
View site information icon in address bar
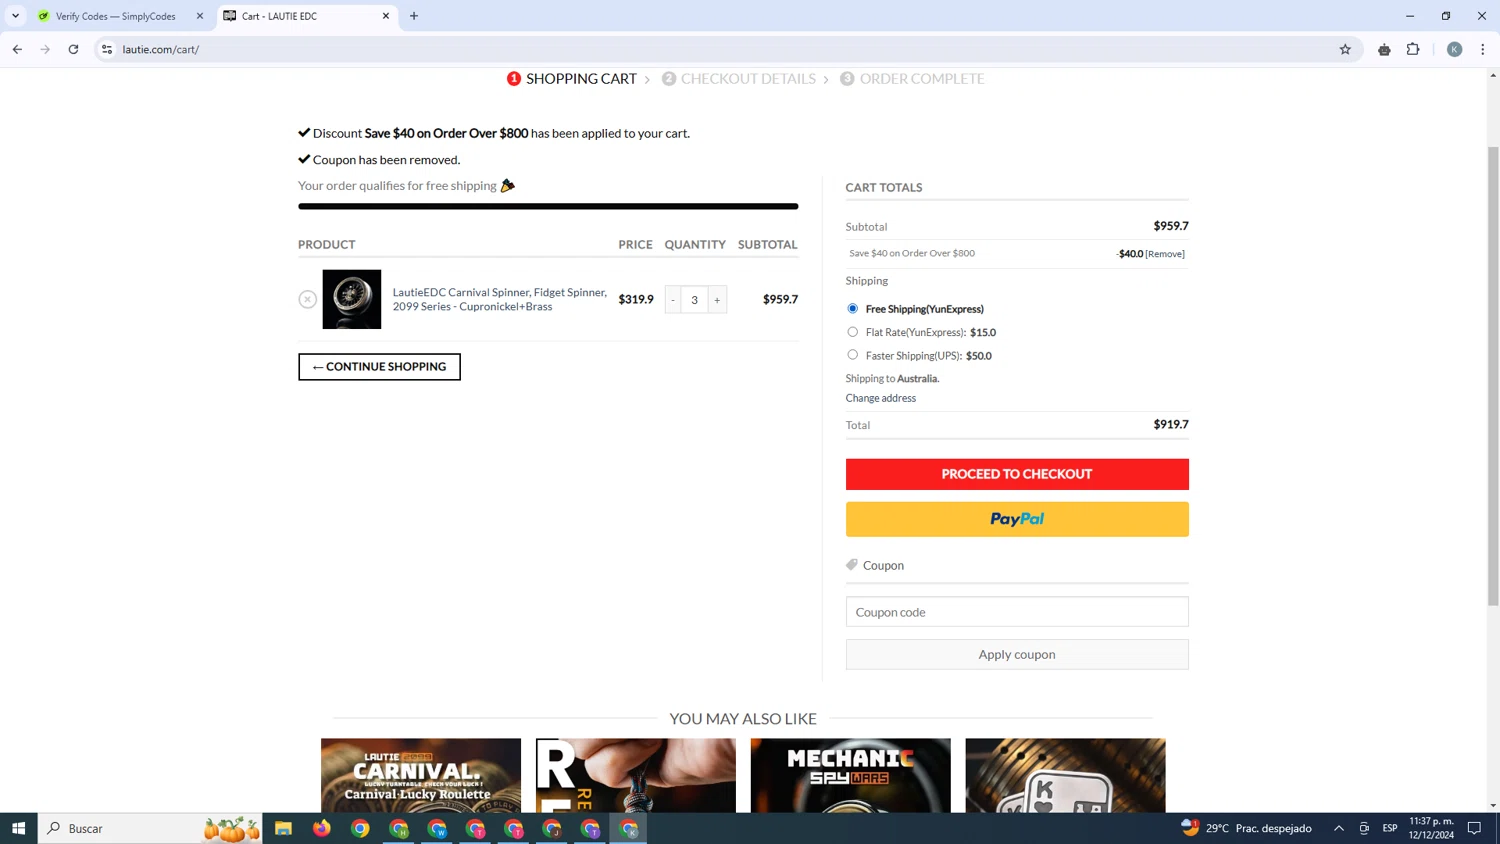tap(107, 49)
